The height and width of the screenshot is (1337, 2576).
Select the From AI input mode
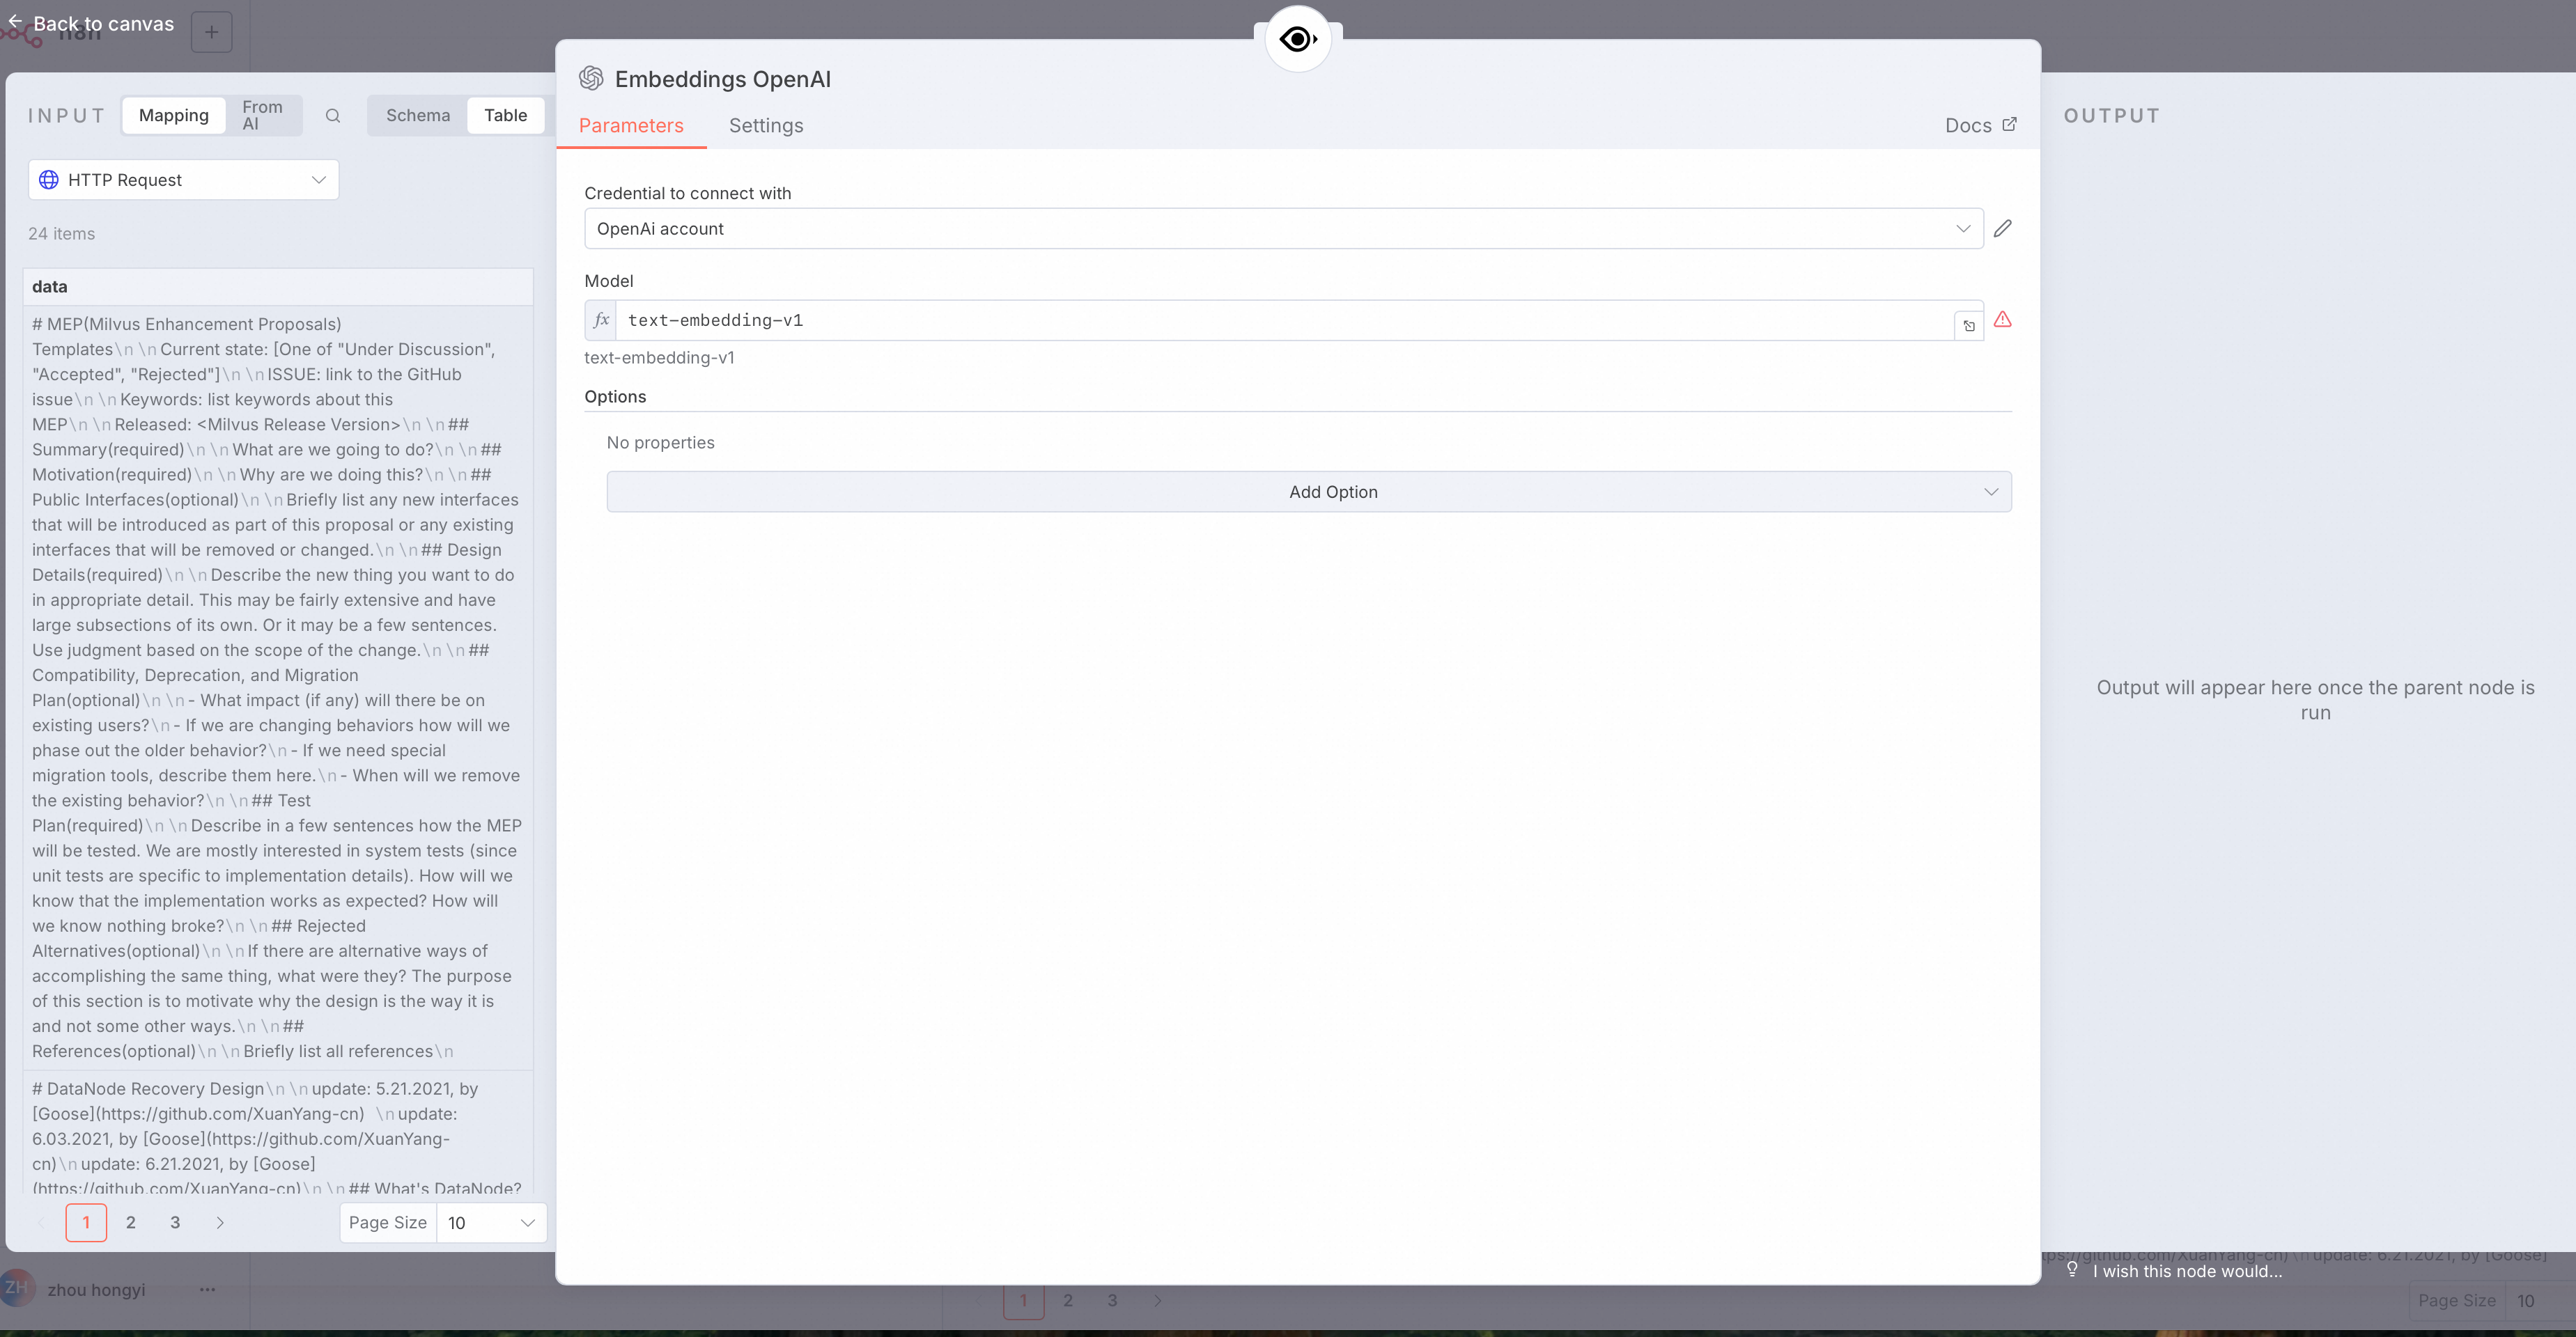pos(262,116)
